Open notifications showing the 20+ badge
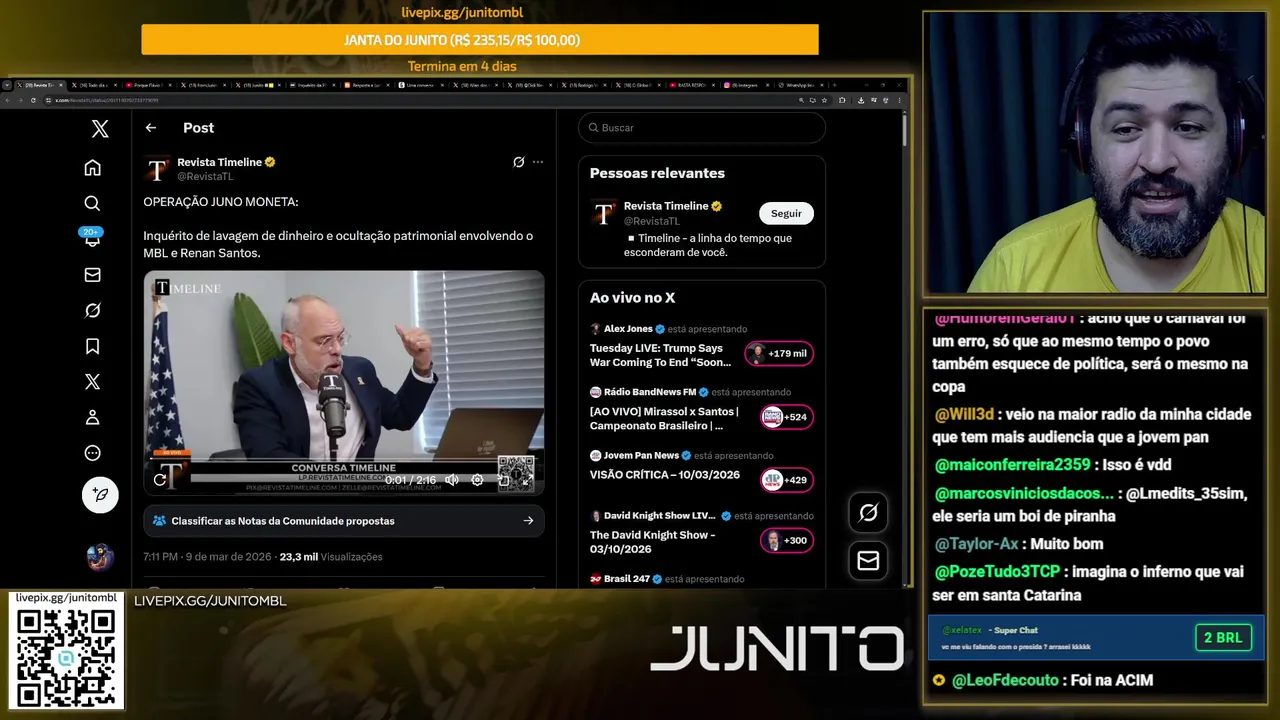 pos(92,238)
